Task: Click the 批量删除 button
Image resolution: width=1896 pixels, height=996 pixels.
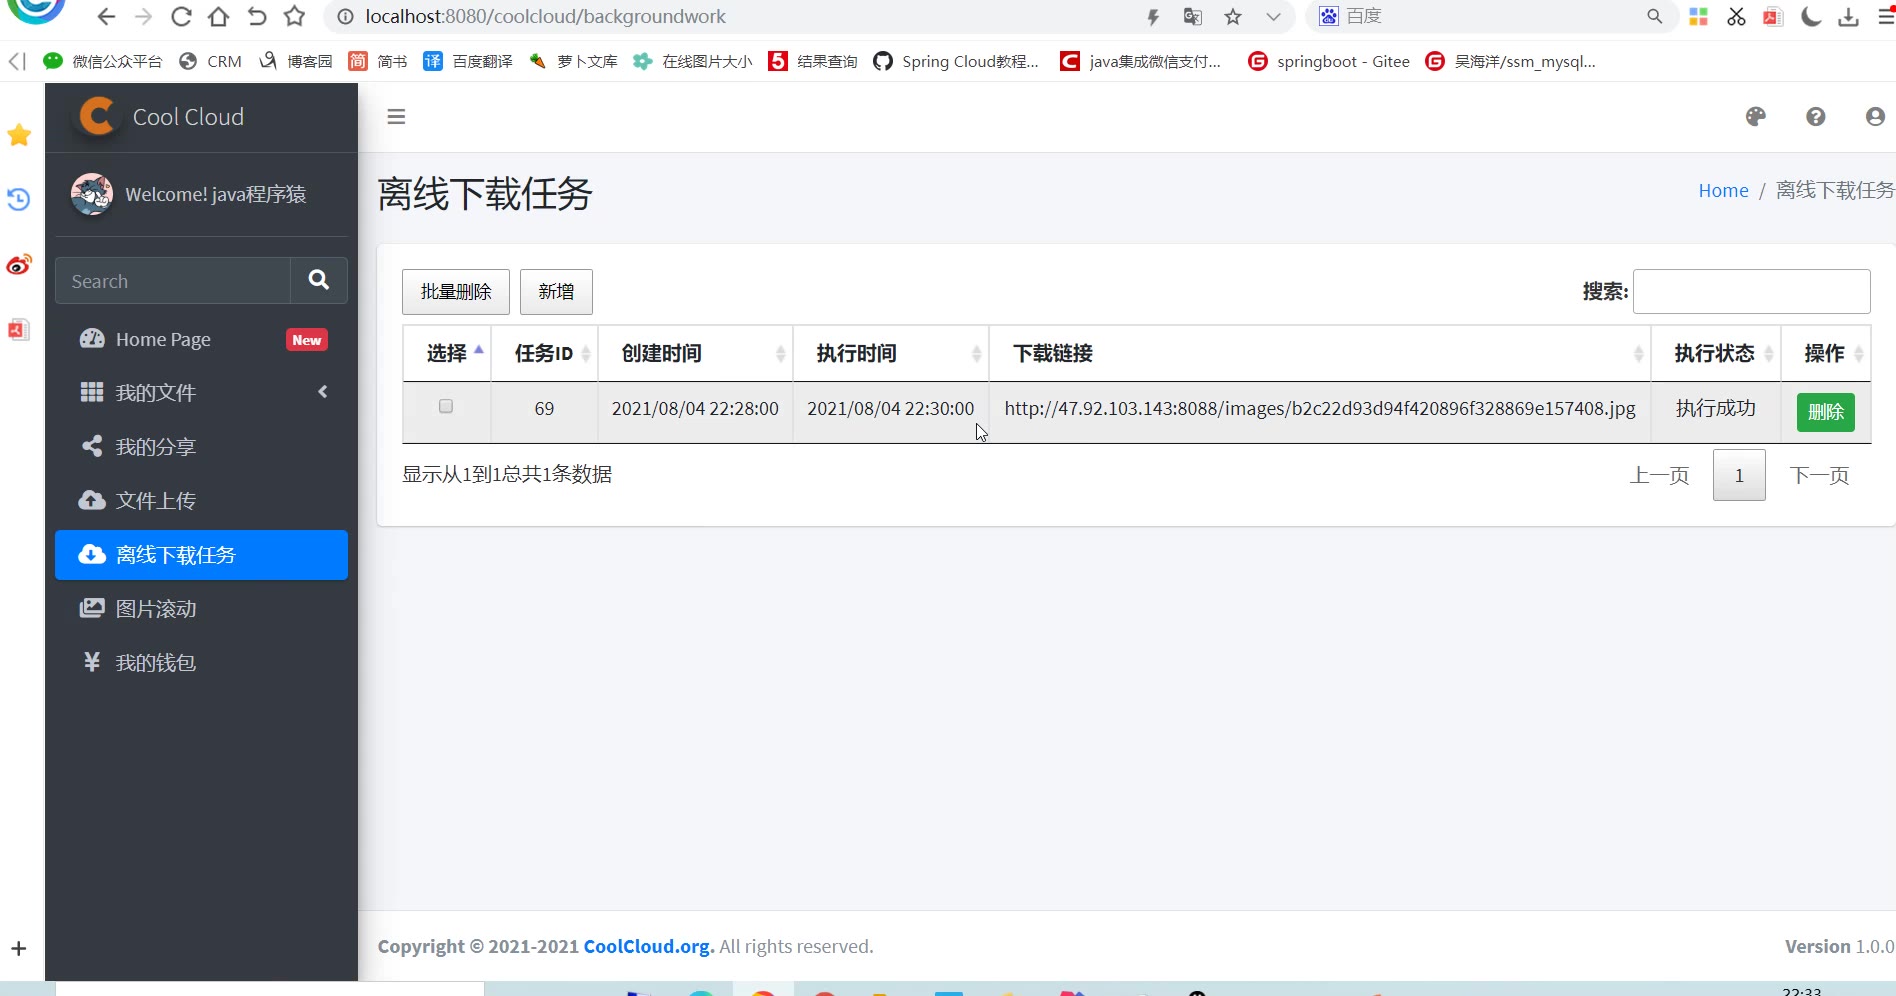Action: [456, 291]
